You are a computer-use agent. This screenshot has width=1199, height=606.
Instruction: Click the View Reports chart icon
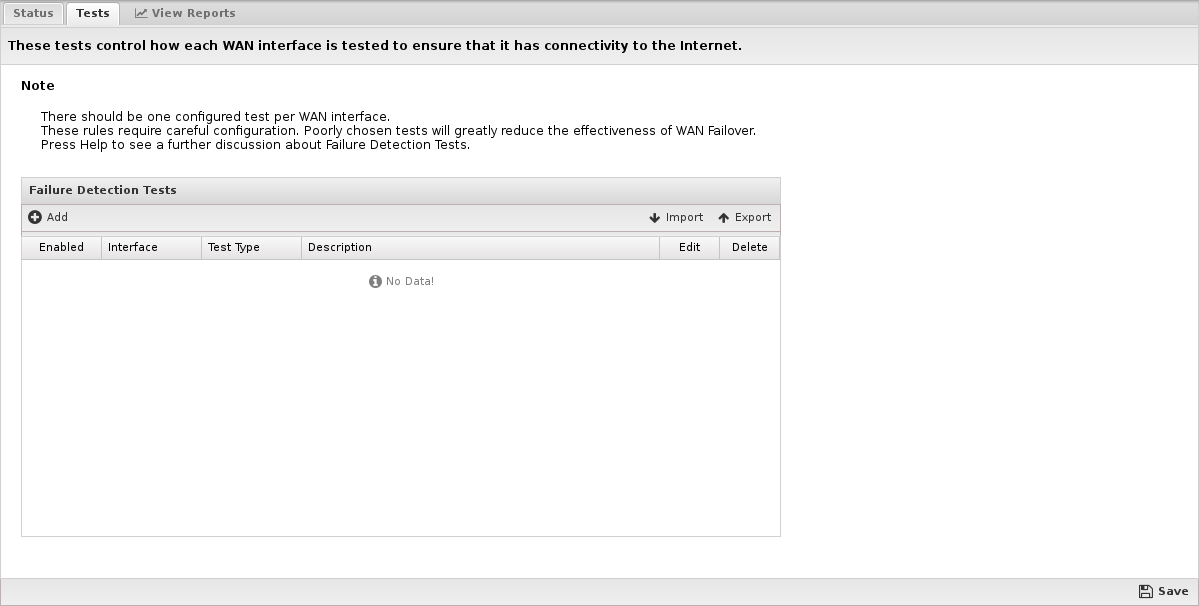point(141,13)
